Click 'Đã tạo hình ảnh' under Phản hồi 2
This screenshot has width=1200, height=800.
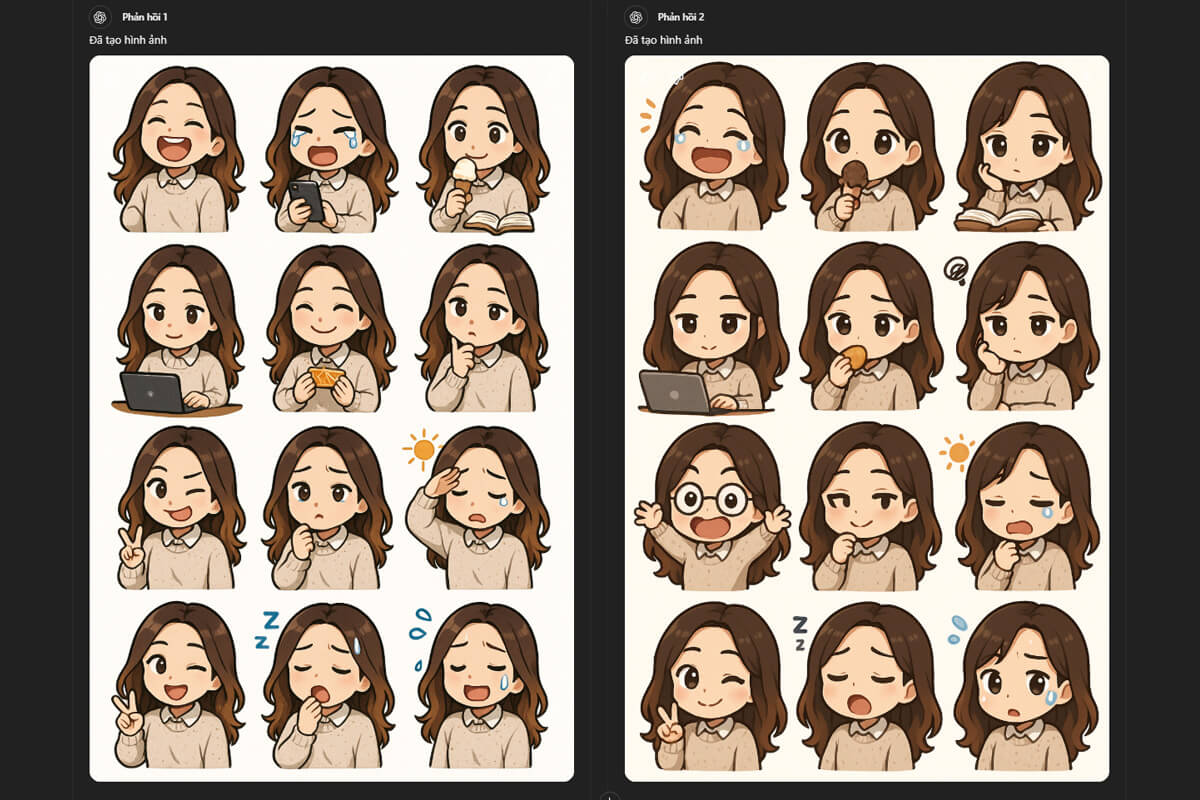[x=664, y=40]
